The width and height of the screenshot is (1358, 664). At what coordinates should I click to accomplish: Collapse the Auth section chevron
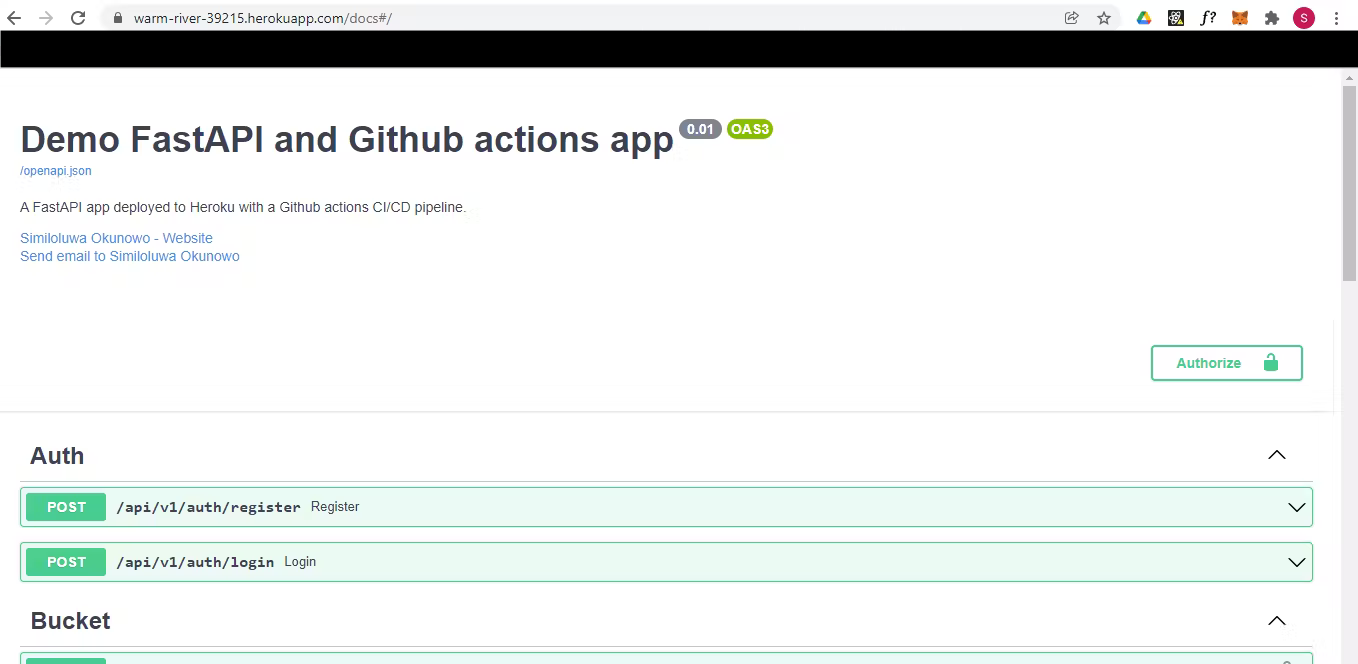(1277, 455)
